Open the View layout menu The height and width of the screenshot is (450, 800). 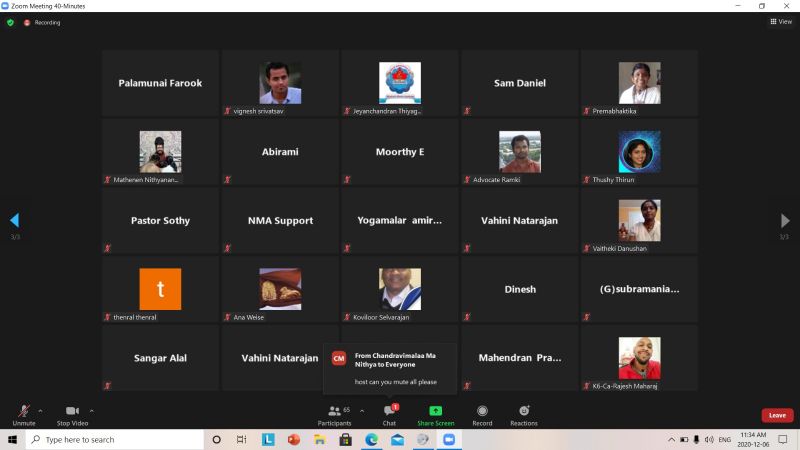[780, 21]
